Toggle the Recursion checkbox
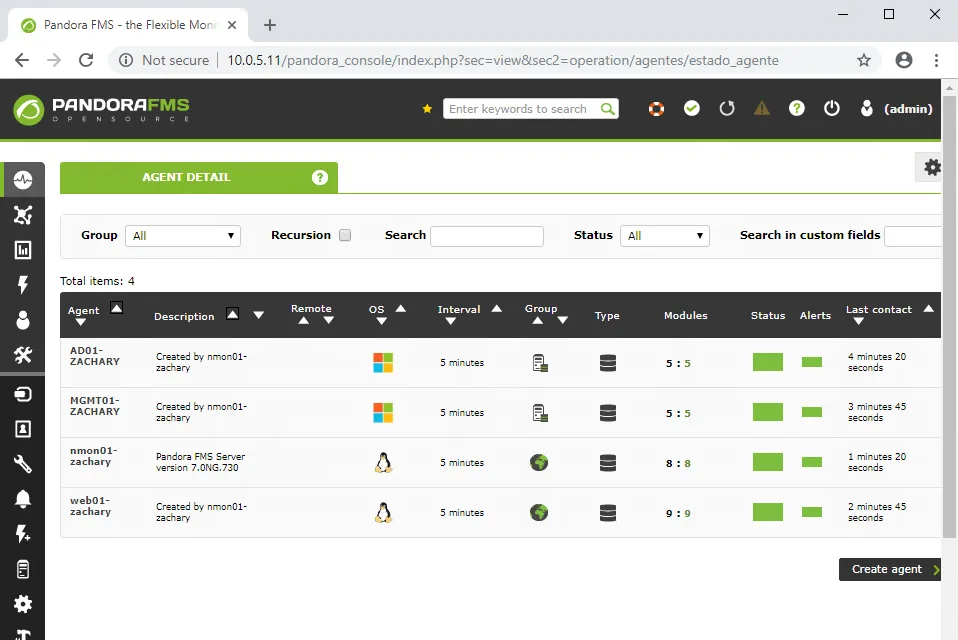958x640 pixels. point(345,235)
